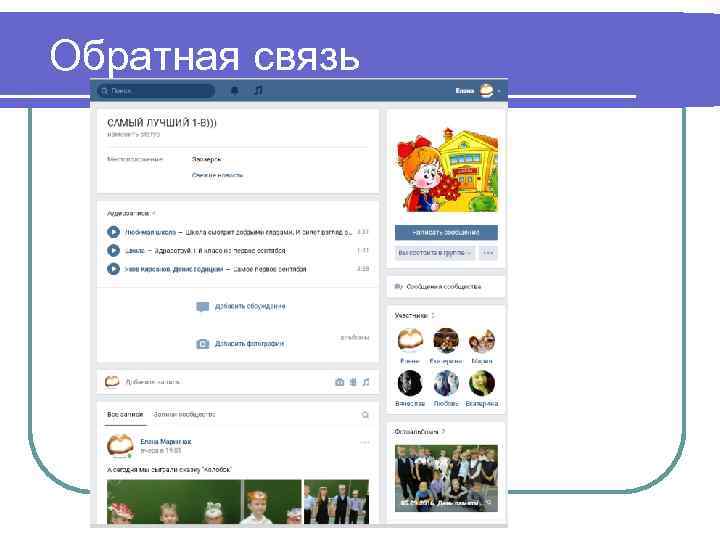Screen dimensions: 720x540
Task: Switch to Записи сообщества tab
Action: 184,414
